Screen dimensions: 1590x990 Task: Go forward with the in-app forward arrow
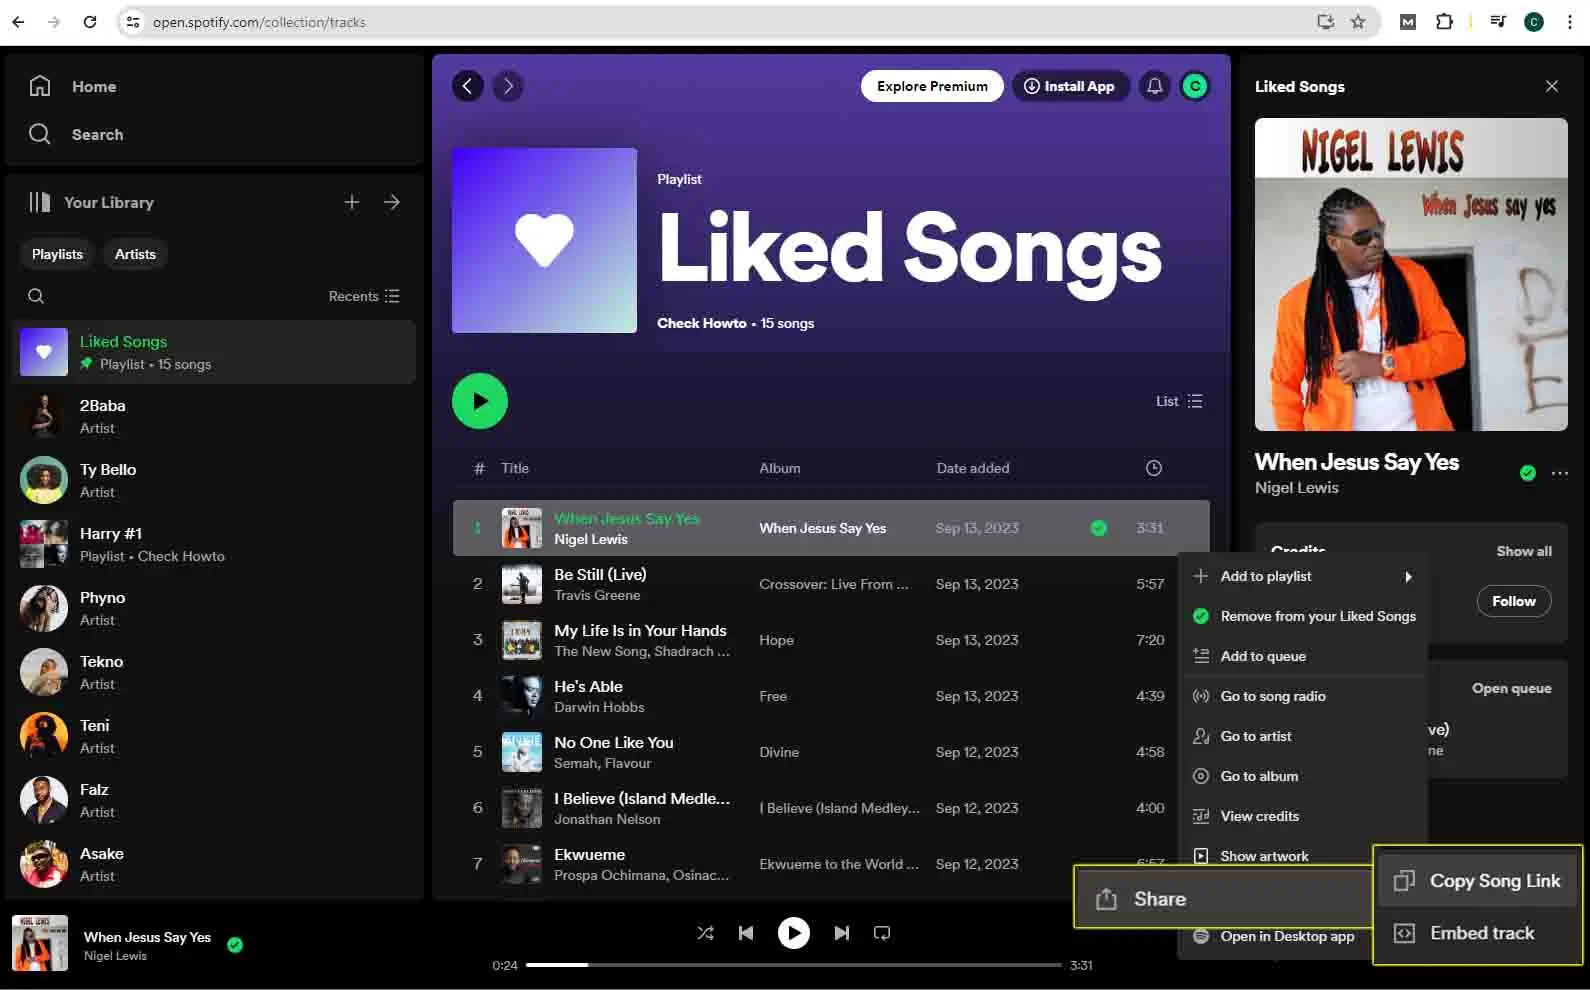(x=508, y=86)
